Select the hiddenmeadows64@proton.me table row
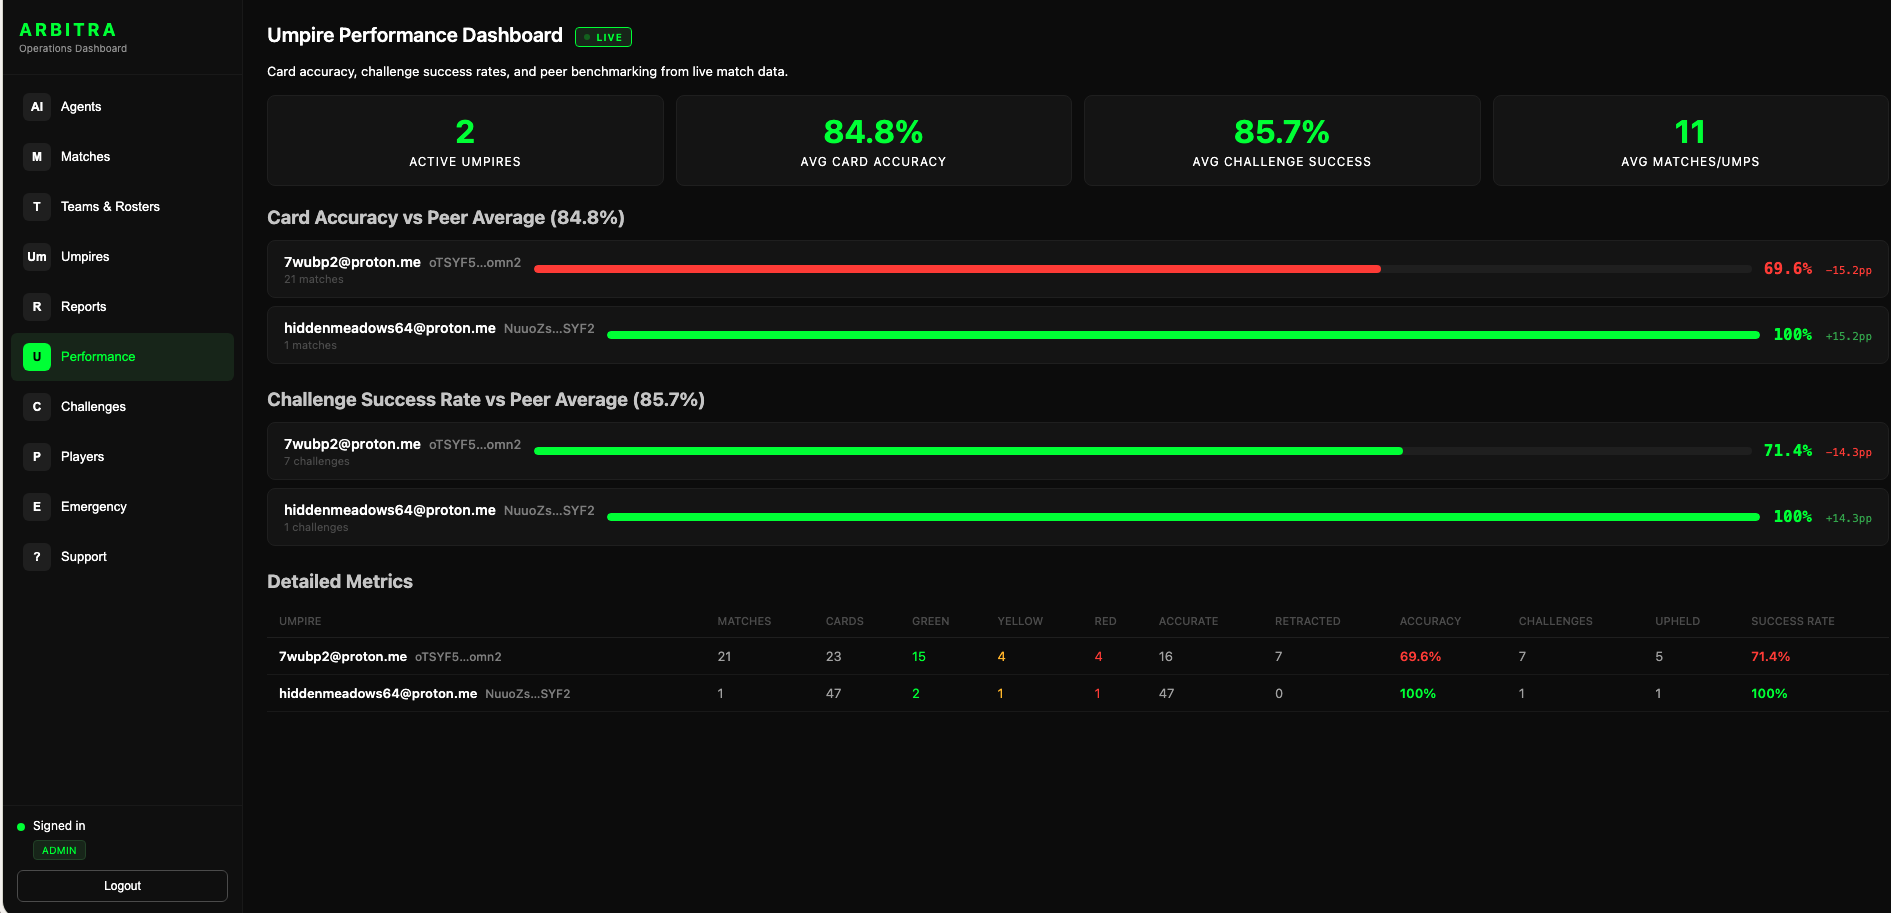The width and height of the screenshot is (1891, 913). click(x=1077, y=693)
